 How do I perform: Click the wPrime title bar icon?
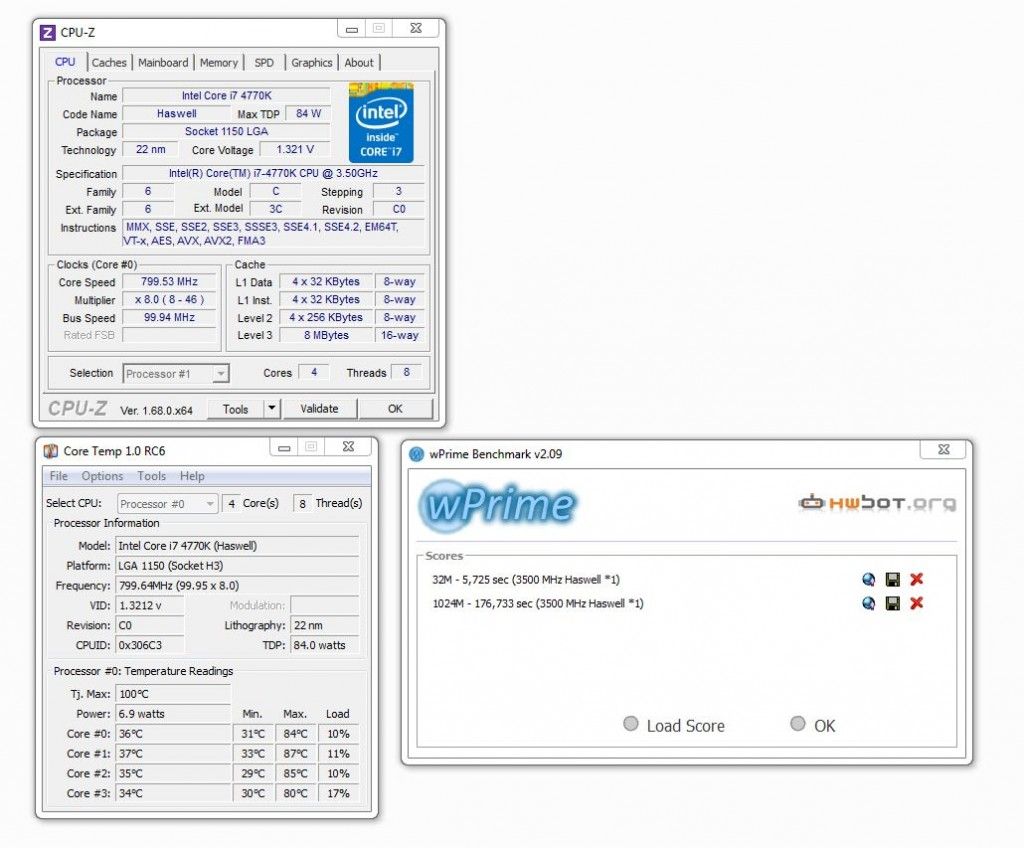(416, 454)
